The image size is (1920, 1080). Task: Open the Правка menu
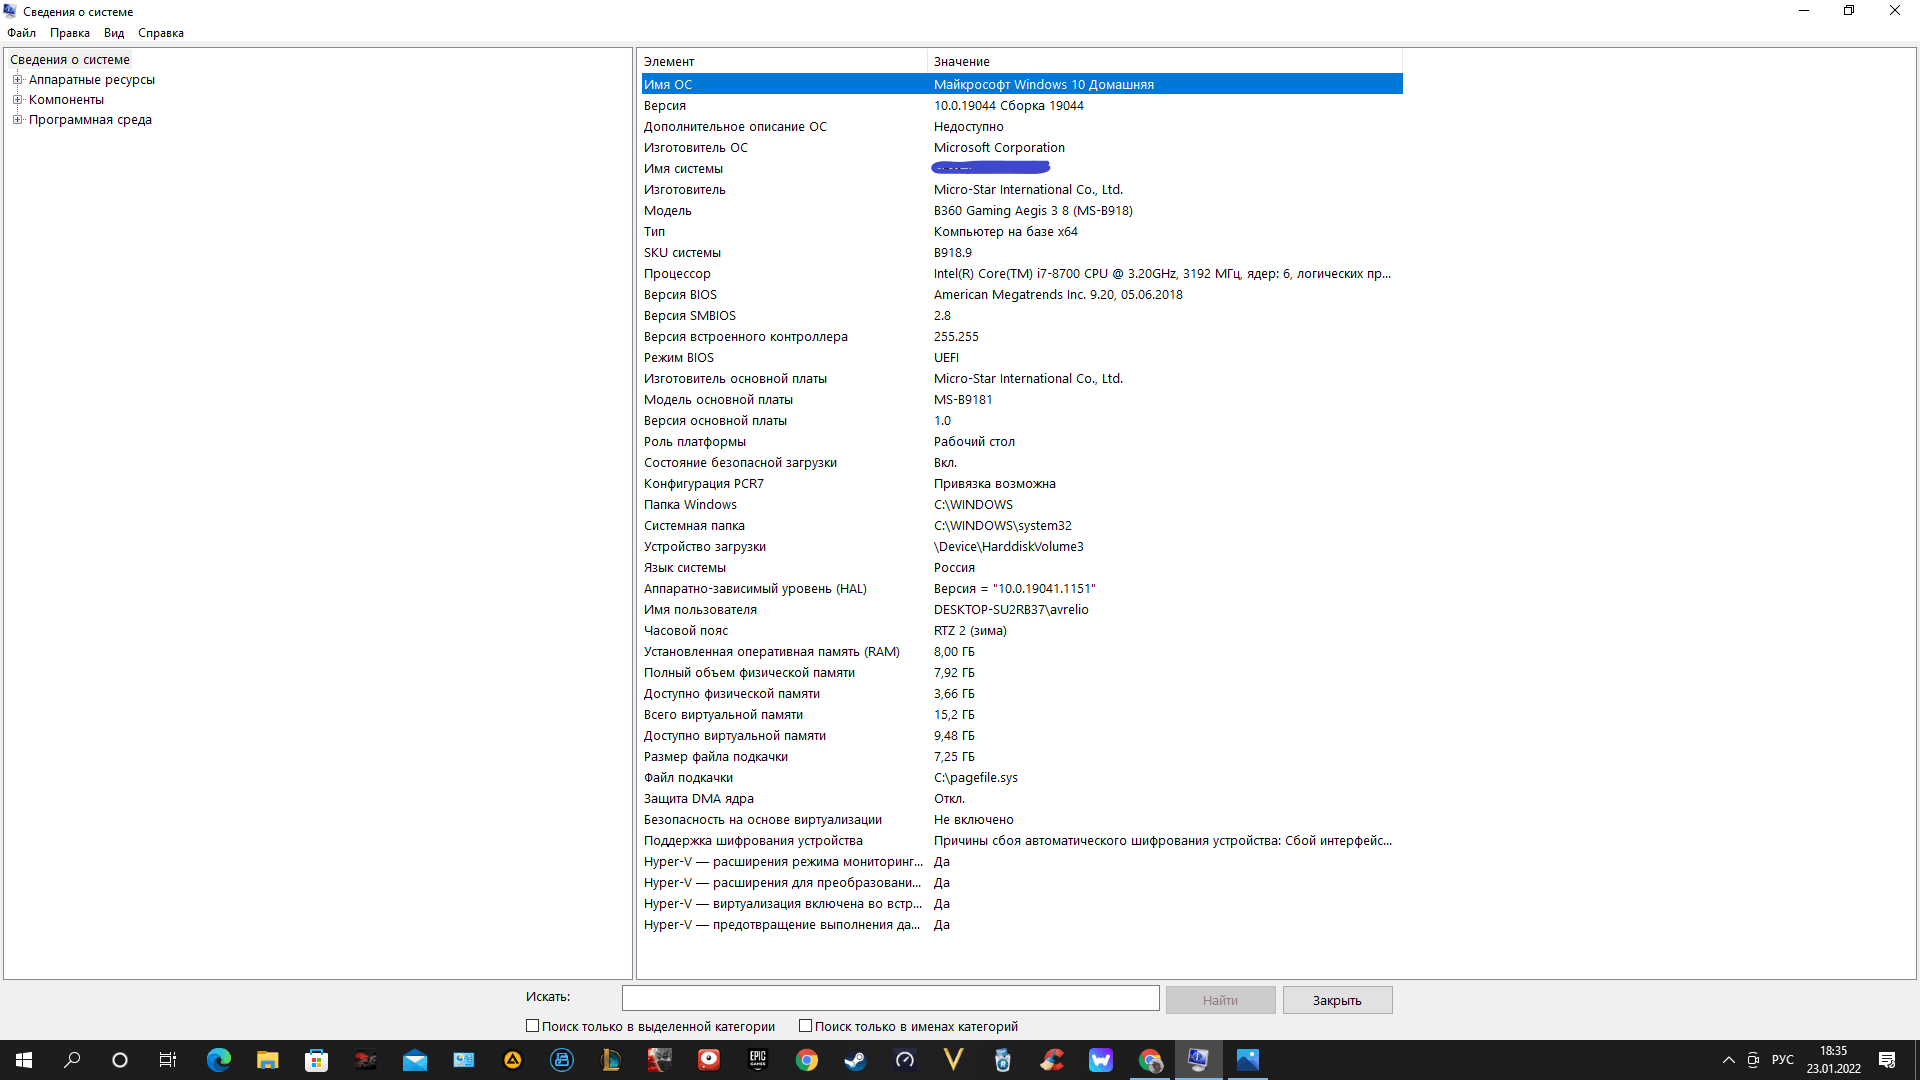(69, 33)
